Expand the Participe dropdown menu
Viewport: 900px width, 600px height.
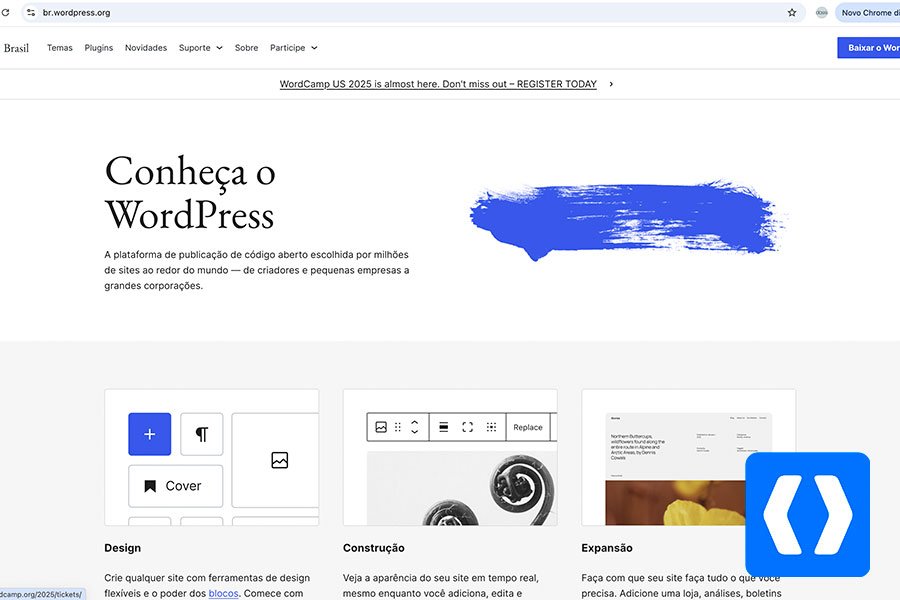293,48
